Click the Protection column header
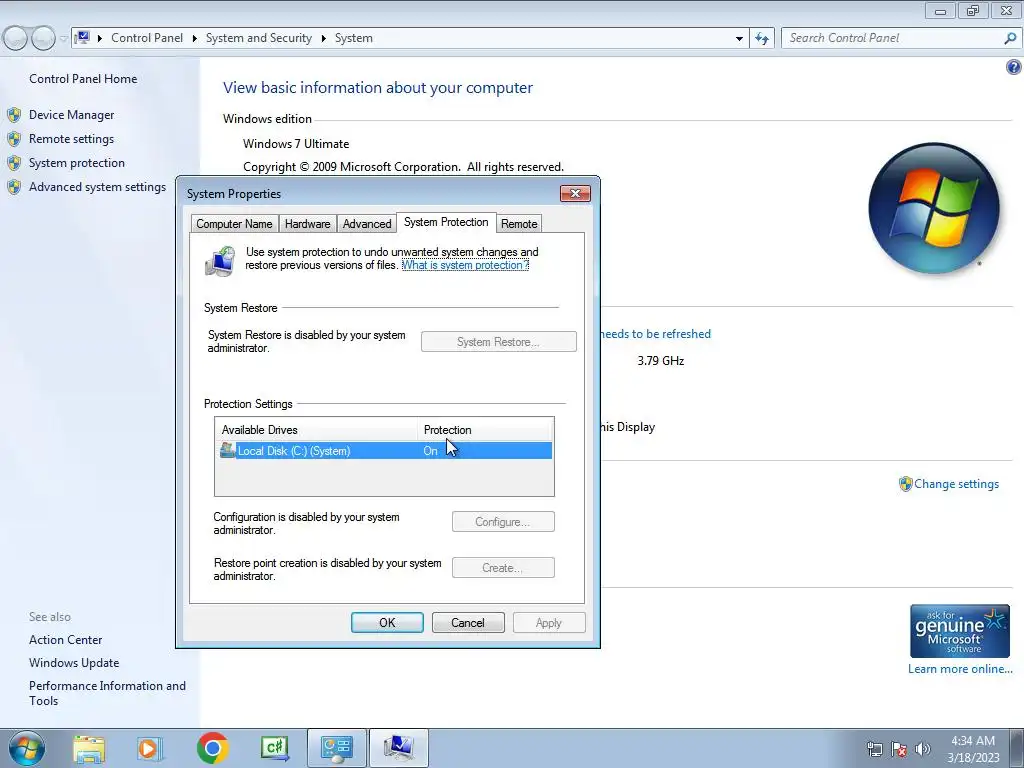 tap(485, 430)
